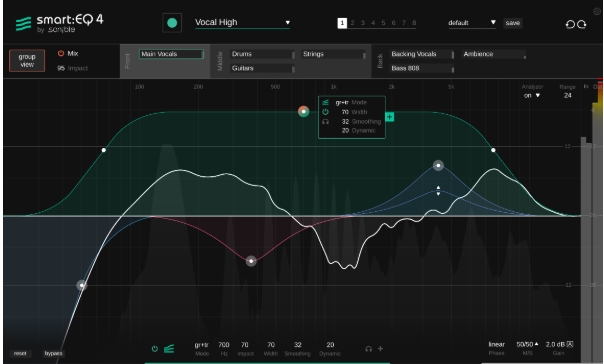Expand the default preset dropdown
Screen dimensions: 604x364
[x=472, y=23]
